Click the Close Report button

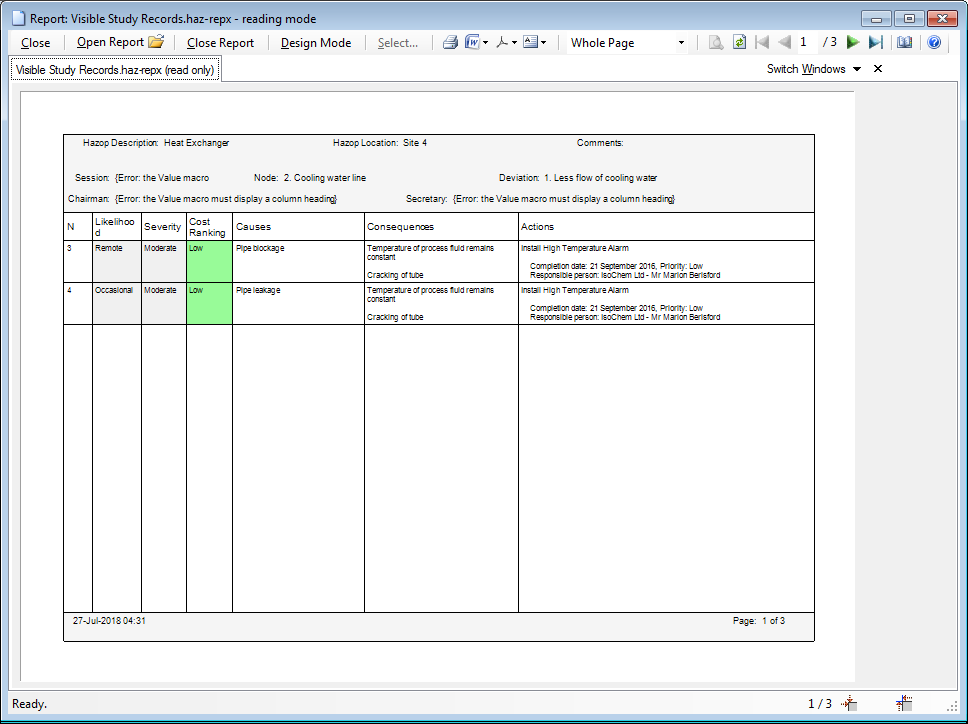(x=220, y=43)
